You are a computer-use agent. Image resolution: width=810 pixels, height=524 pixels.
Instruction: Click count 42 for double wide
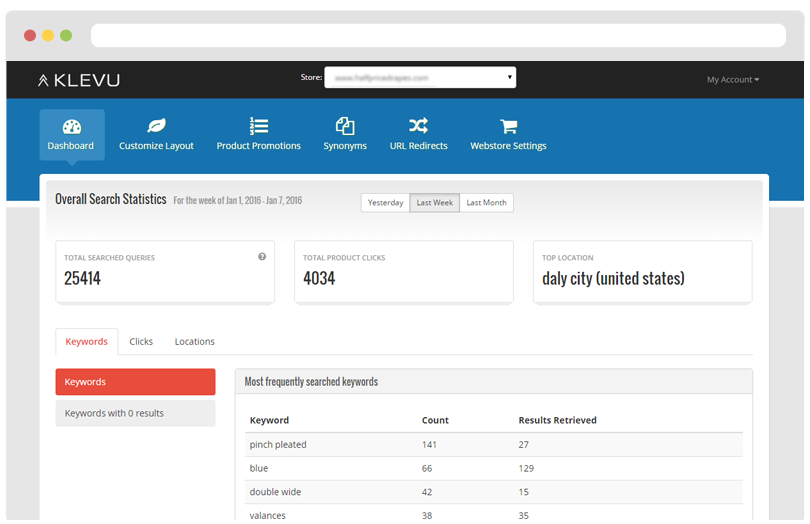click(x=427, y=492)
